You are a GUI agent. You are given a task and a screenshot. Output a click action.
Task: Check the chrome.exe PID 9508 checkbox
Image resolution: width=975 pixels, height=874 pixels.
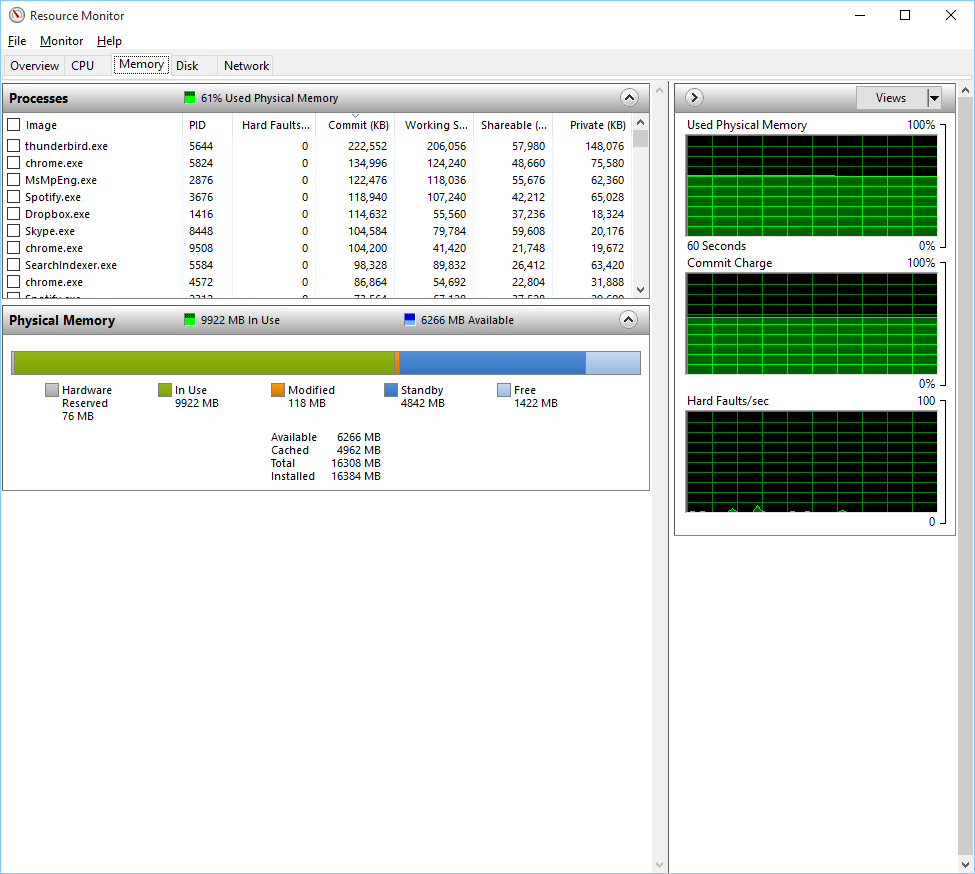click(x=14, y=247)
